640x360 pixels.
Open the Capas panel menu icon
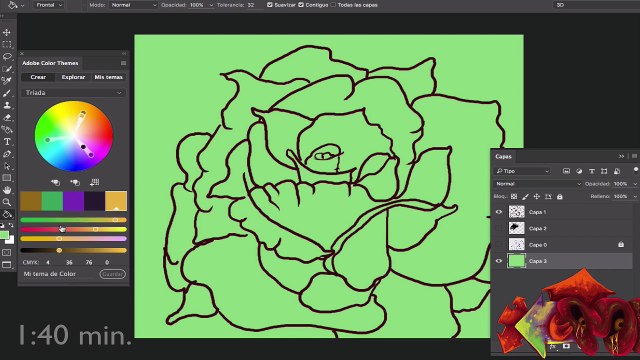(x=634, y=156)
